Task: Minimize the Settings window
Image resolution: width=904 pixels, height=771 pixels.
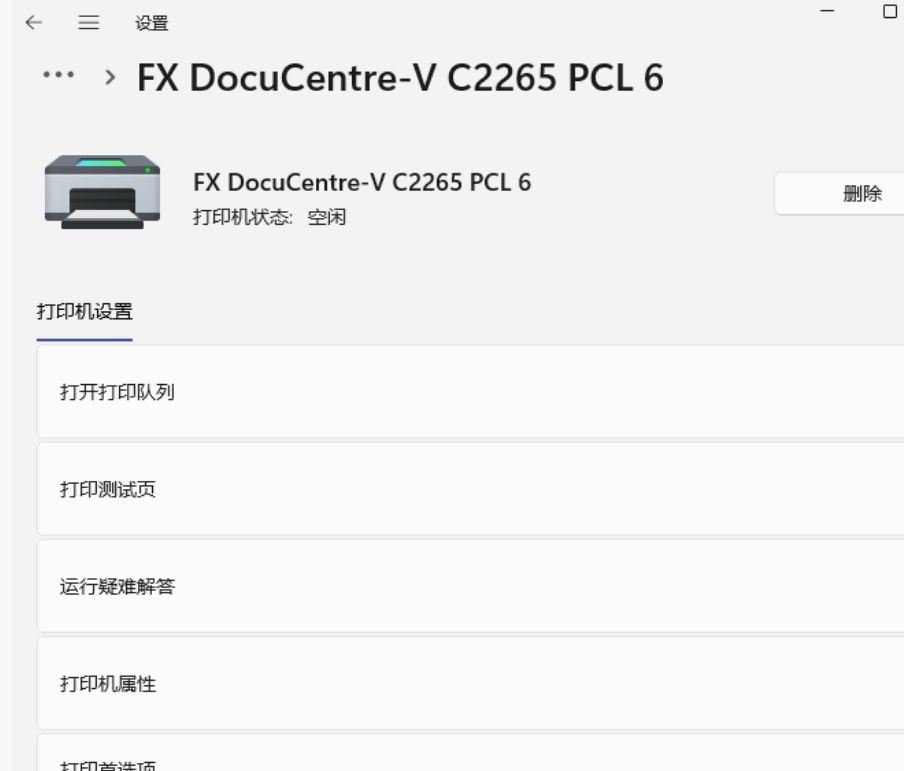Action: 827,12
